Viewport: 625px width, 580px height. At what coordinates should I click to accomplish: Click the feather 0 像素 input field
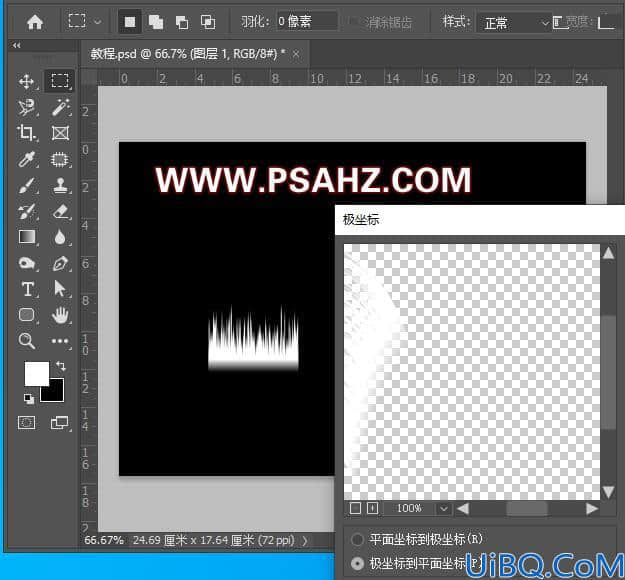click(307, 22)
